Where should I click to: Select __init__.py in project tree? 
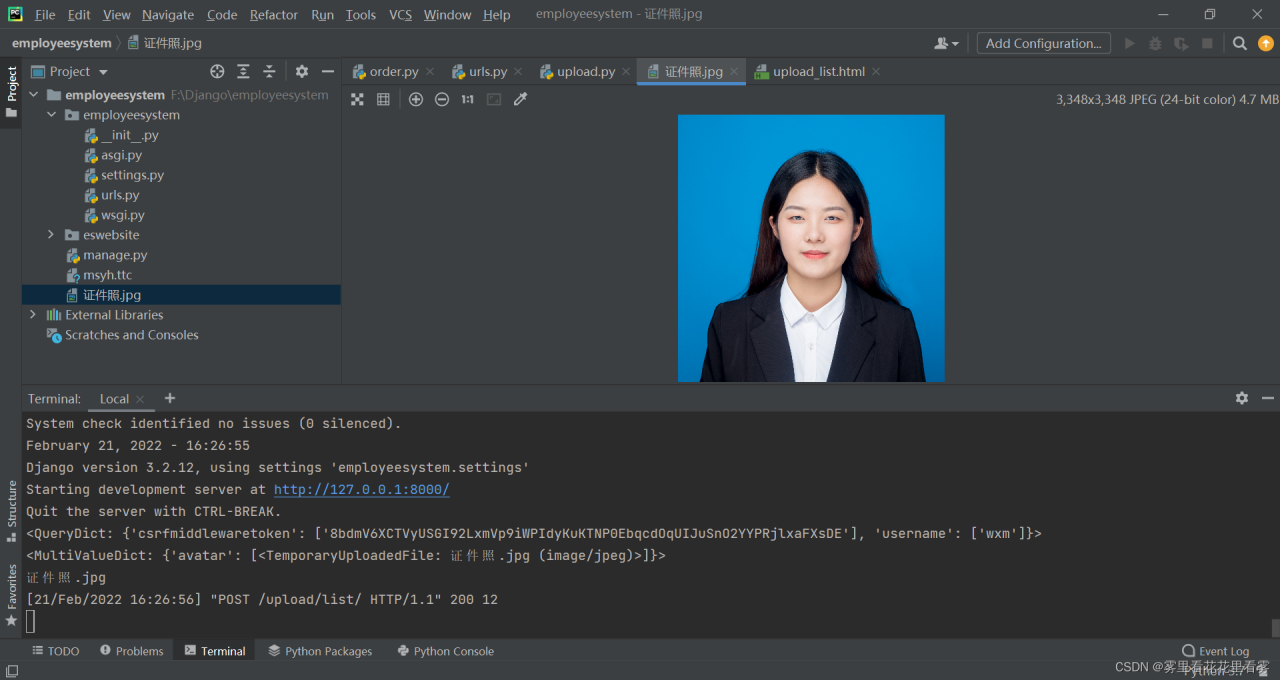coord(129,135)
